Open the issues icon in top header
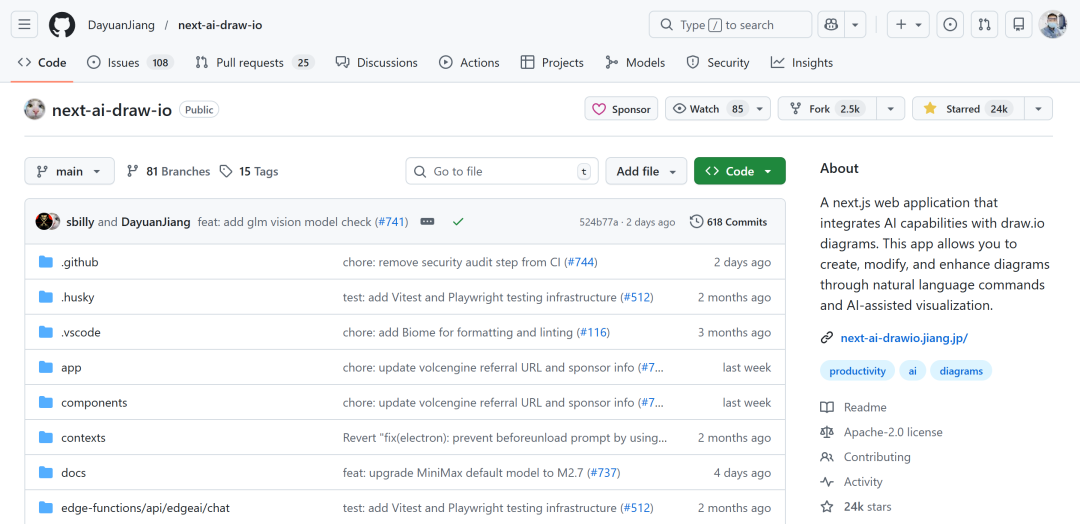1080x524 pixels. click(950, 25)
